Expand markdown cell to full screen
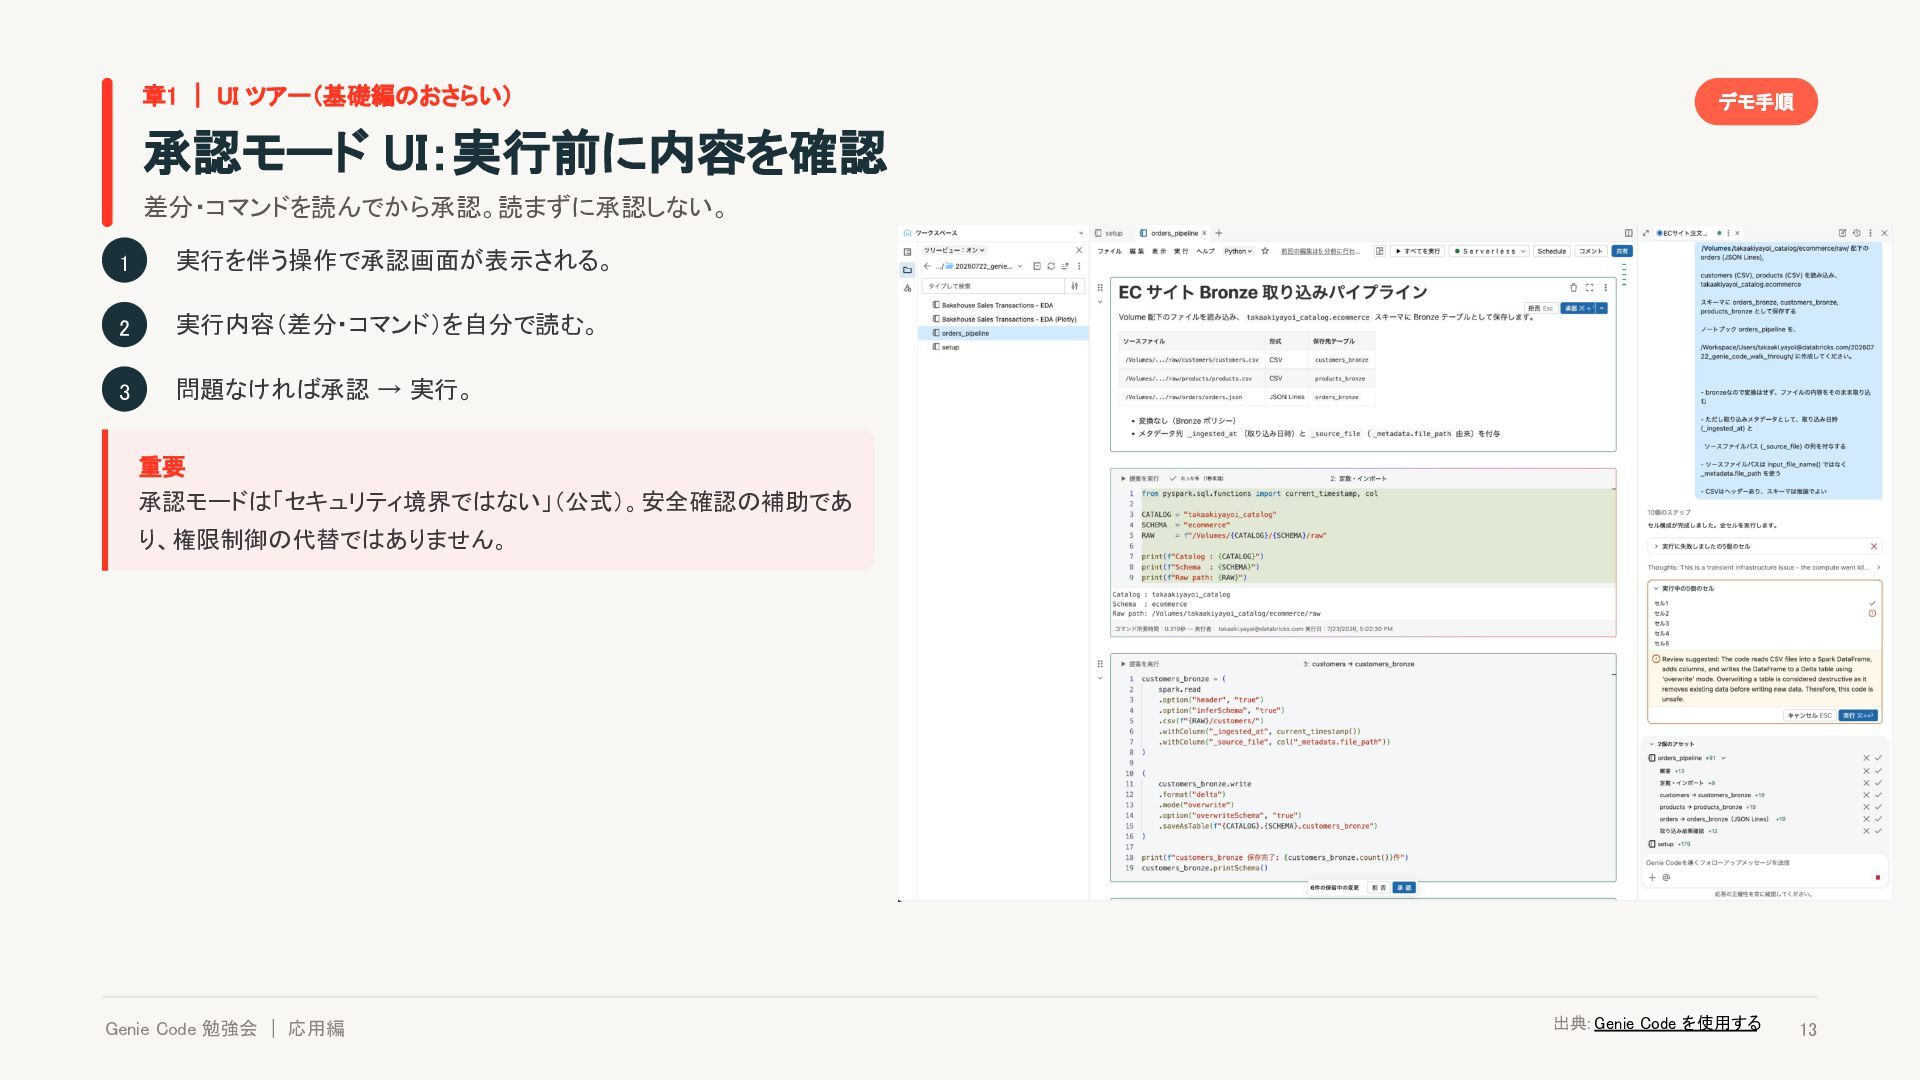This screenshot has height=1080, width=1920. pos(1589,287)
